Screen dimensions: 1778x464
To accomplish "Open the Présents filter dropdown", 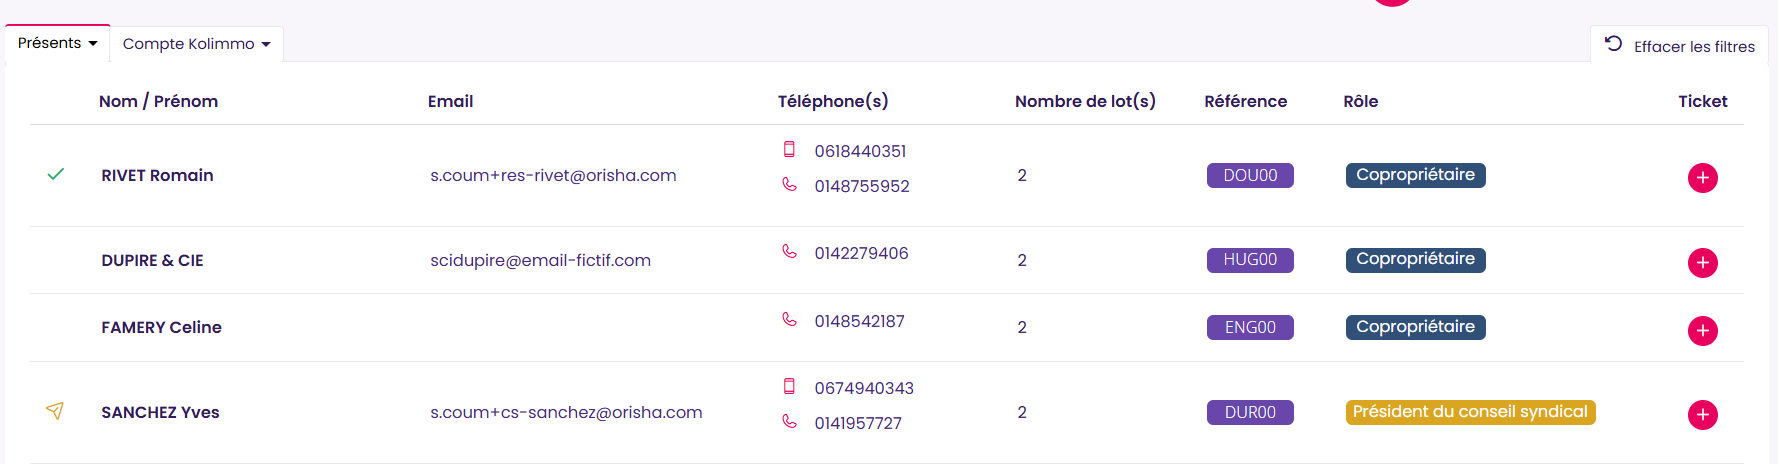I will (57, 43).
